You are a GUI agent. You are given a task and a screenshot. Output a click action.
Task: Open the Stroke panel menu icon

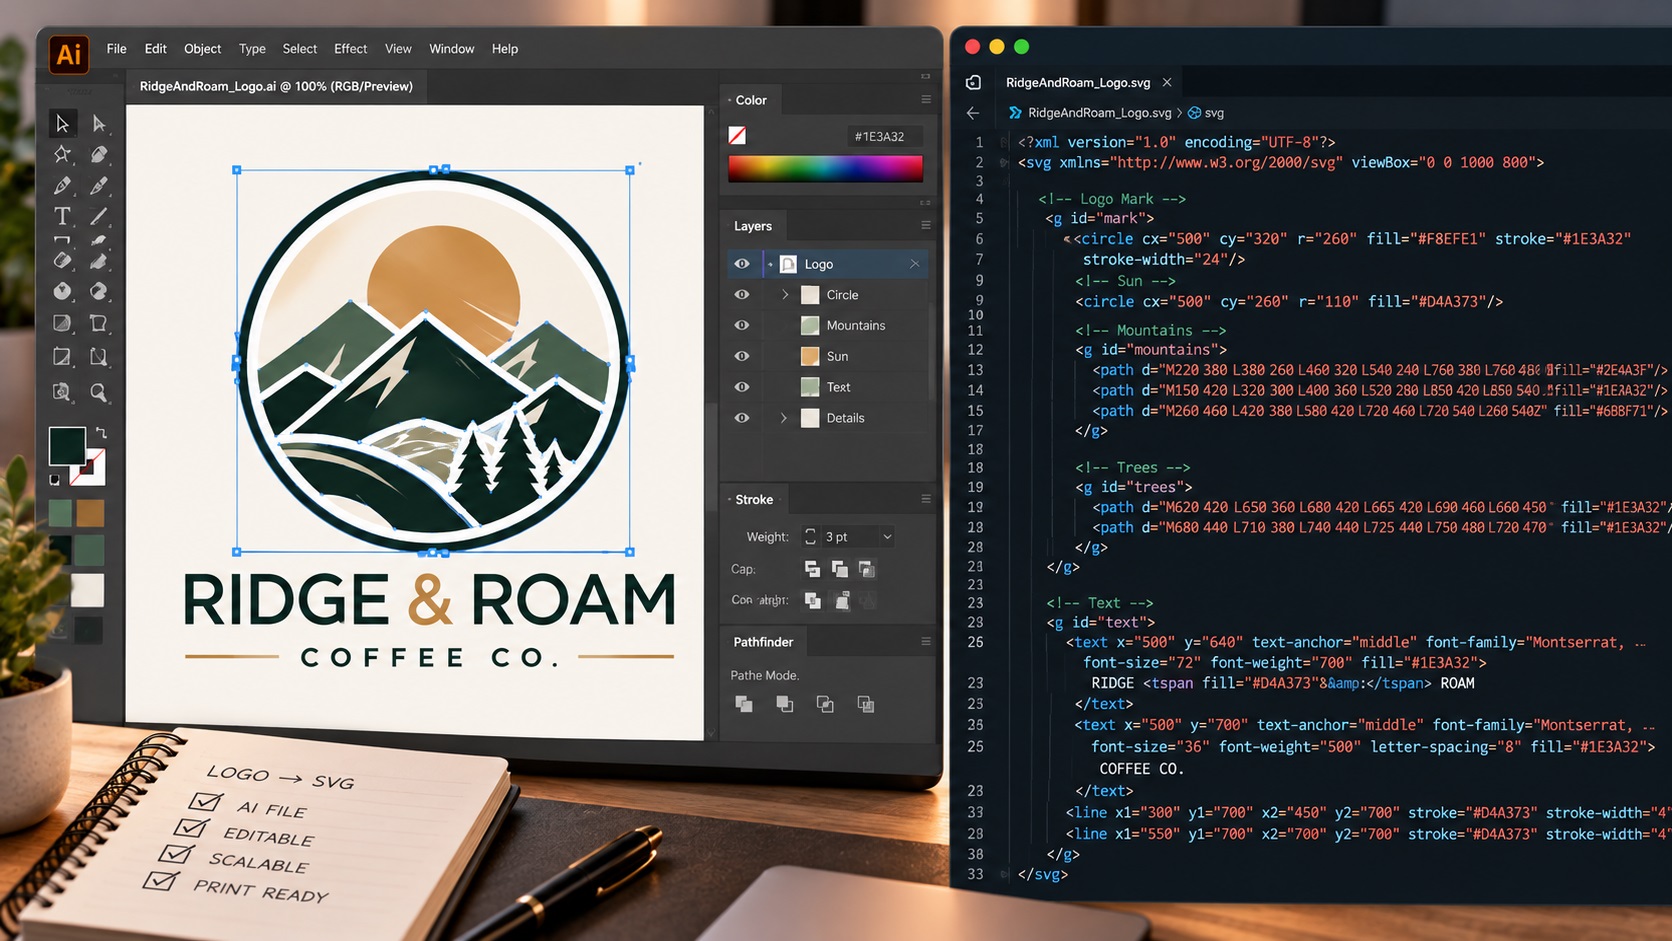coord(926,499)
